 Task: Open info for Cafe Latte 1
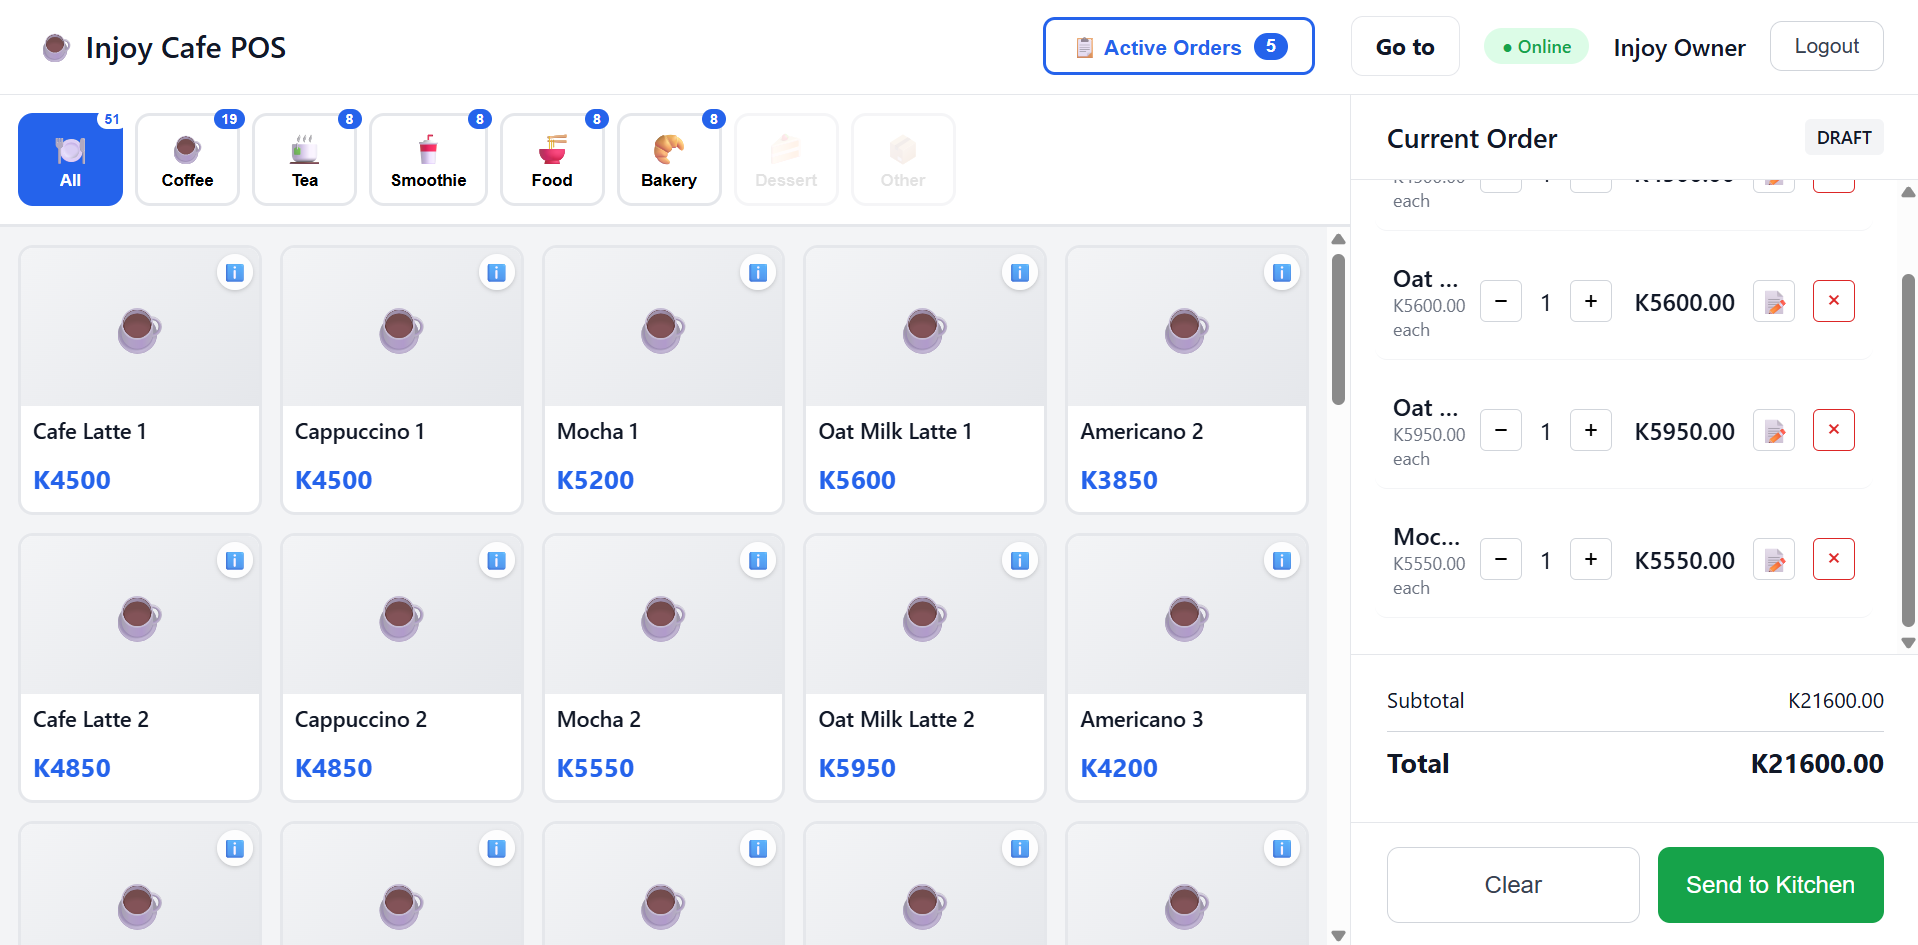[x=235, y=272]
